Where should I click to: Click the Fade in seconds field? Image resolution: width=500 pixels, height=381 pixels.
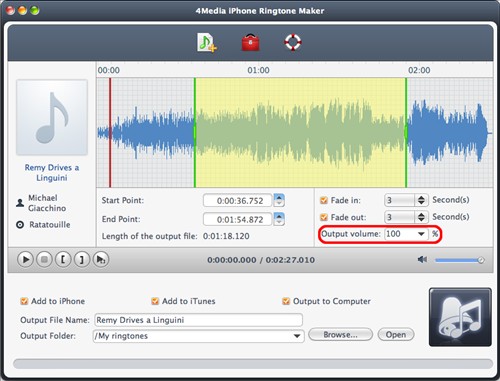(400, 200)
